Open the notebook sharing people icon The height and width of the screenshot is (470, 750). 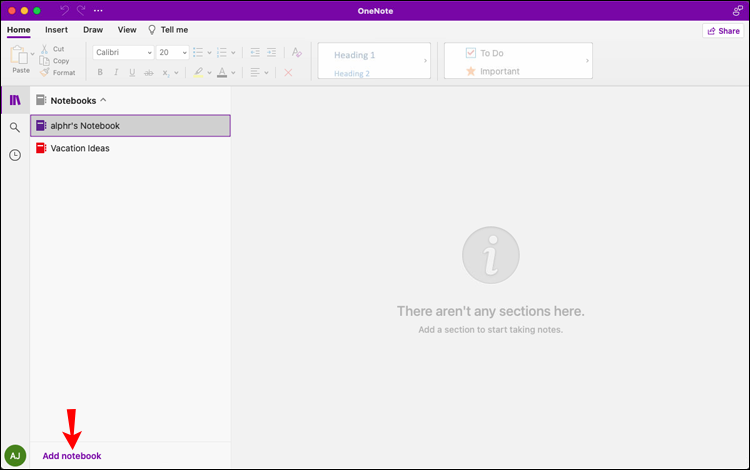click(x=738, y=11)
